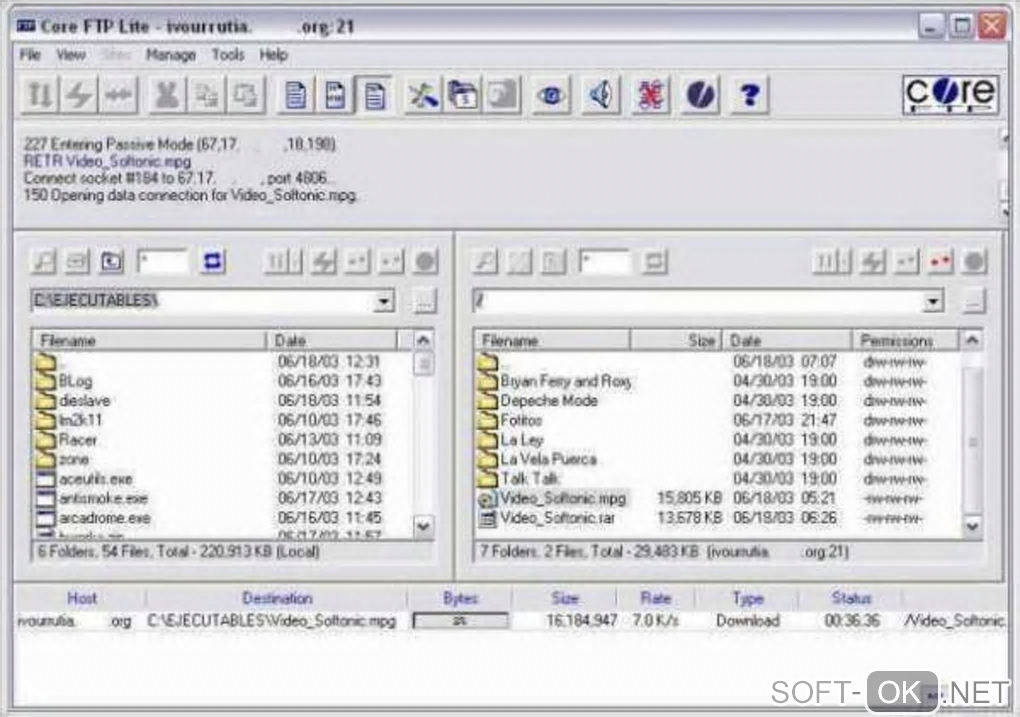Select the La Ley remote folder
This screenshot has height=717, width=1020.
coord(521,440)
